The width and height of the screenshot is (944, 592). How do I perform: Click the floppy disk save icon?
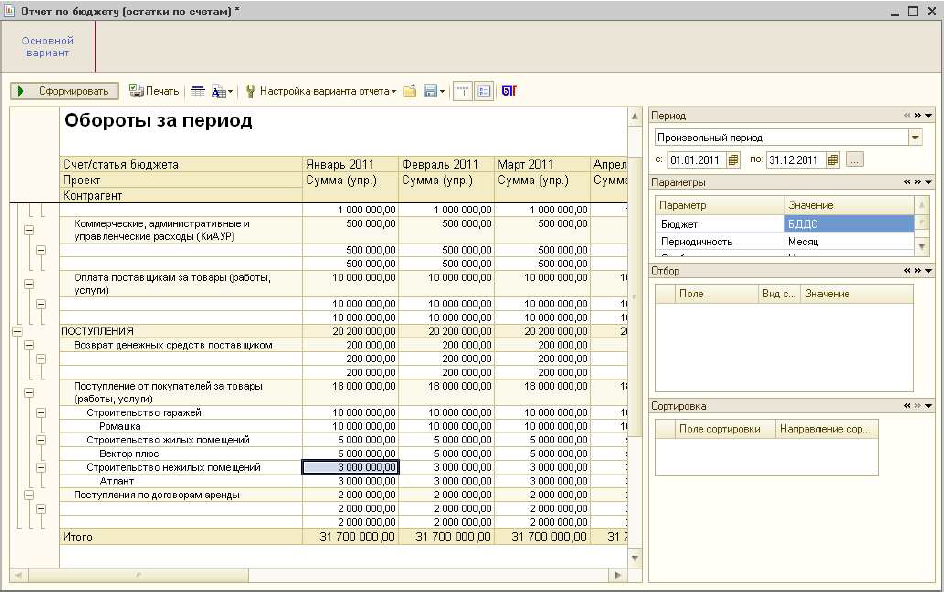[431, 91]
